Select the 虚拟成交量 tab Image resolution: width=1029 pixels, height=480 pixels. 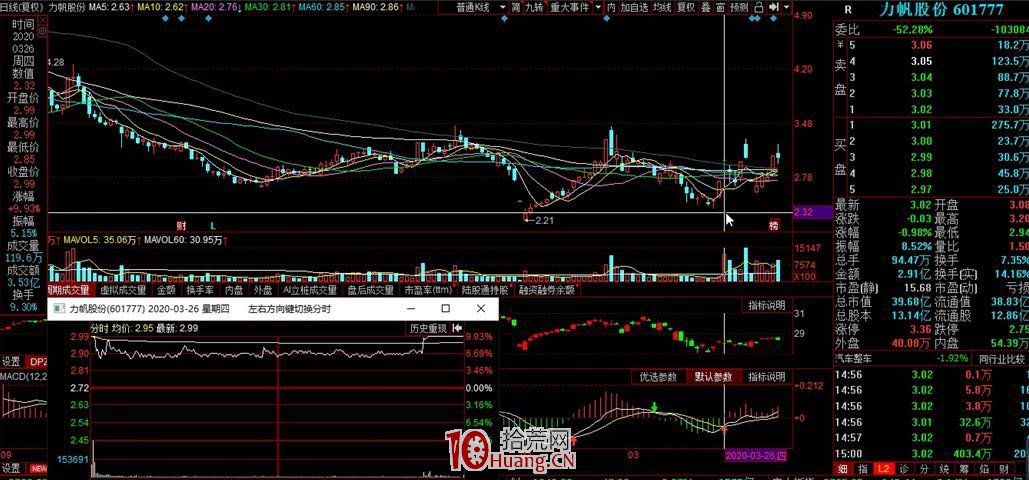tap(123, 290)
